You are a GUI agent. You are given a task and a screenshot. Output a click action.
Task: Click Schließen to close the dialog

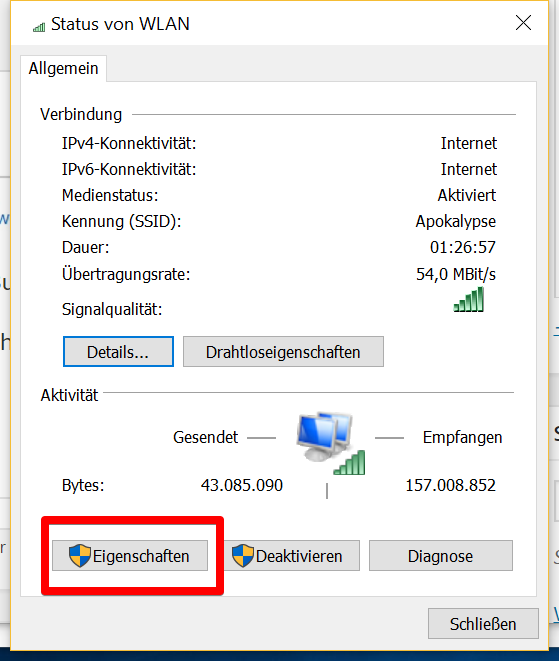point(483,623)
